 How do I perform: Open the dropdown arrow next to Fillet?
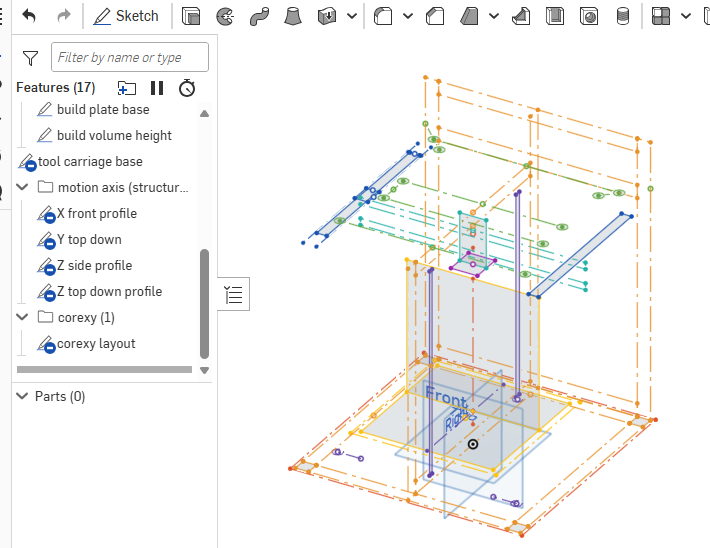point(408,16)
